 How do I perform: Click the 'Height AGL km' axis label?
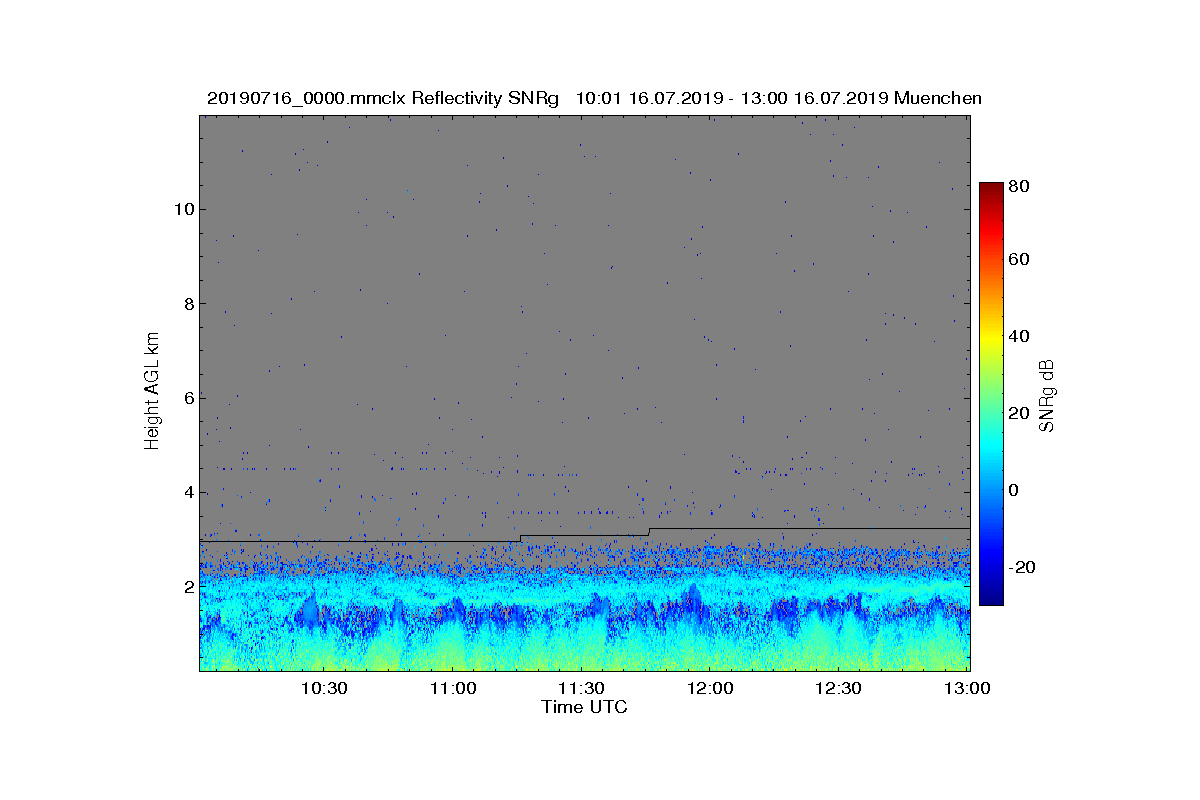tap(152, 391)
